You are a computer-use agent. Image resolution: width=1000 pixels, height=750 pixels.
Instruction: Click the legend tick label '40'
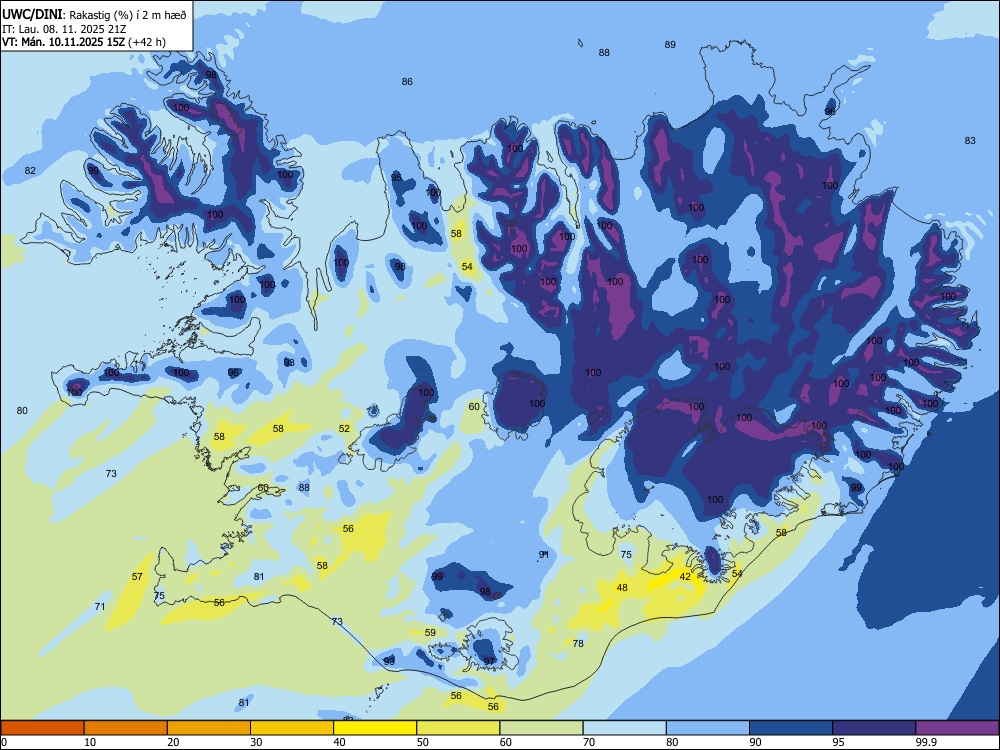point(339,742)
